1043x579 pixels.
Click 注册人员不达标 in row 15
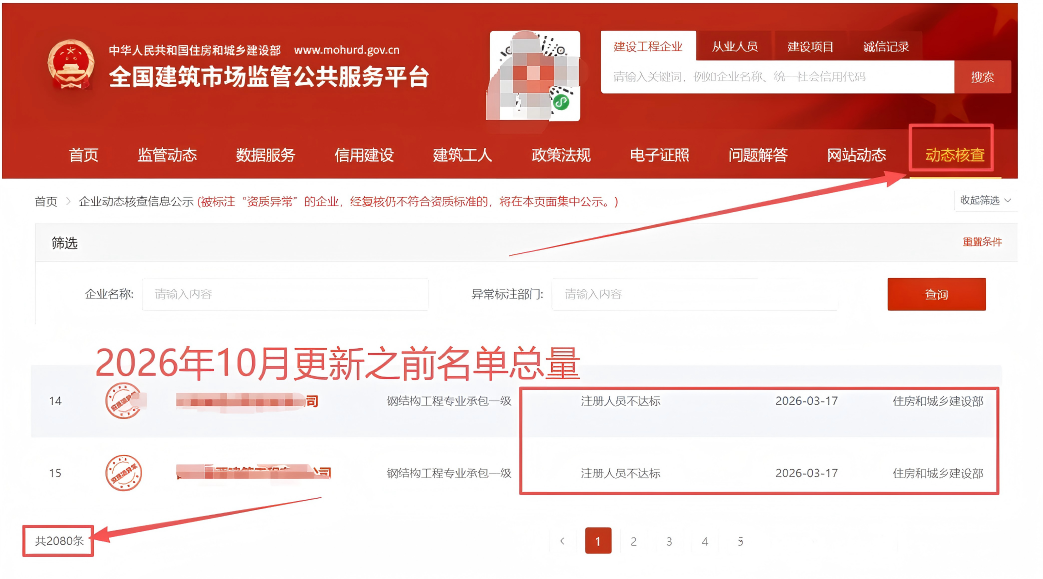click(621, 473)
